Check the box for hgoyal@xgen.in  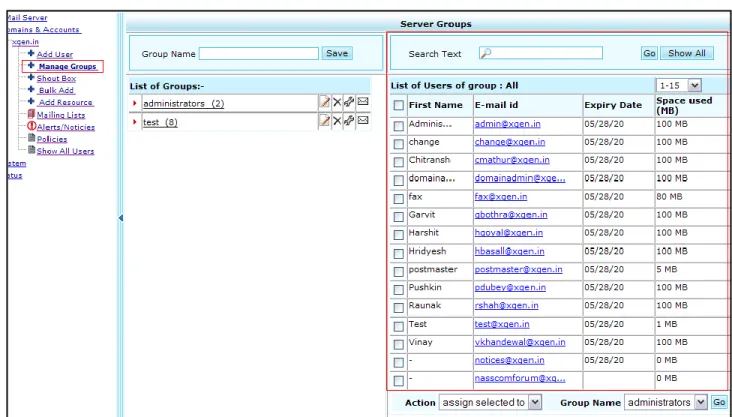tap(398, 235)
